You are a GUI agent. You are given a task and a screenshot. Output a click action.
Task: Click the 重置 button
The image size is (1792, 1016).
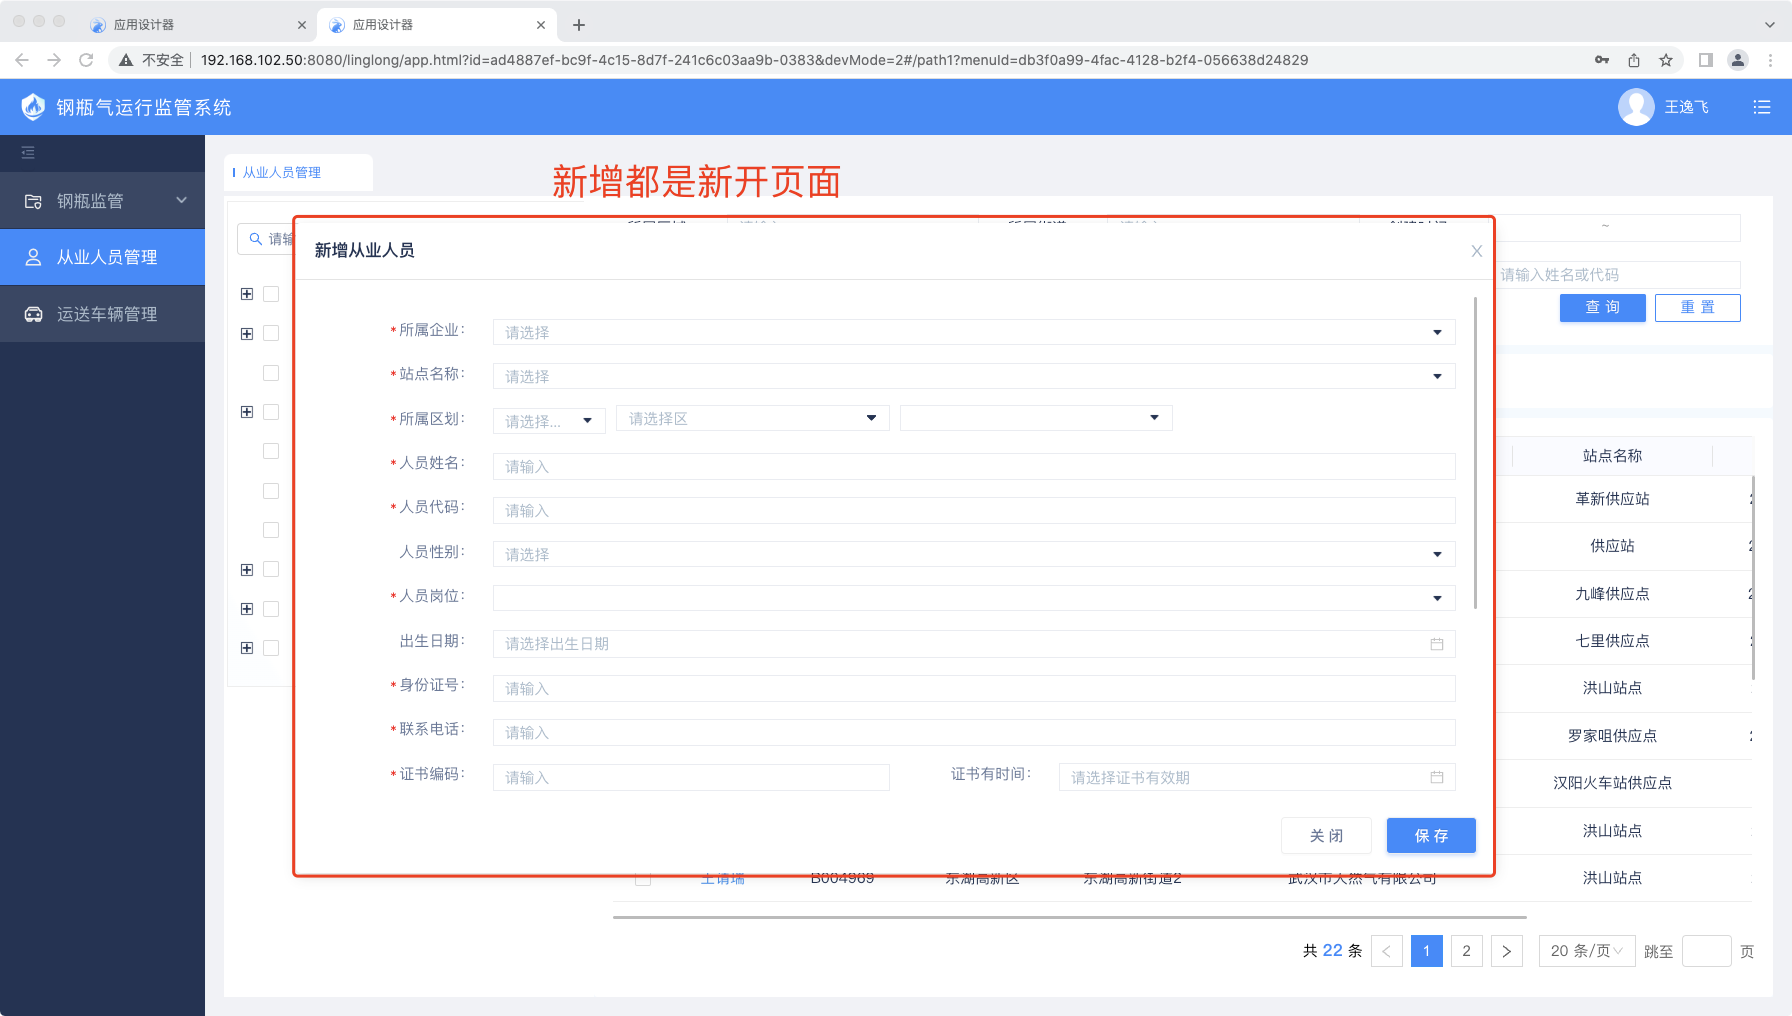pos(1698,308)
